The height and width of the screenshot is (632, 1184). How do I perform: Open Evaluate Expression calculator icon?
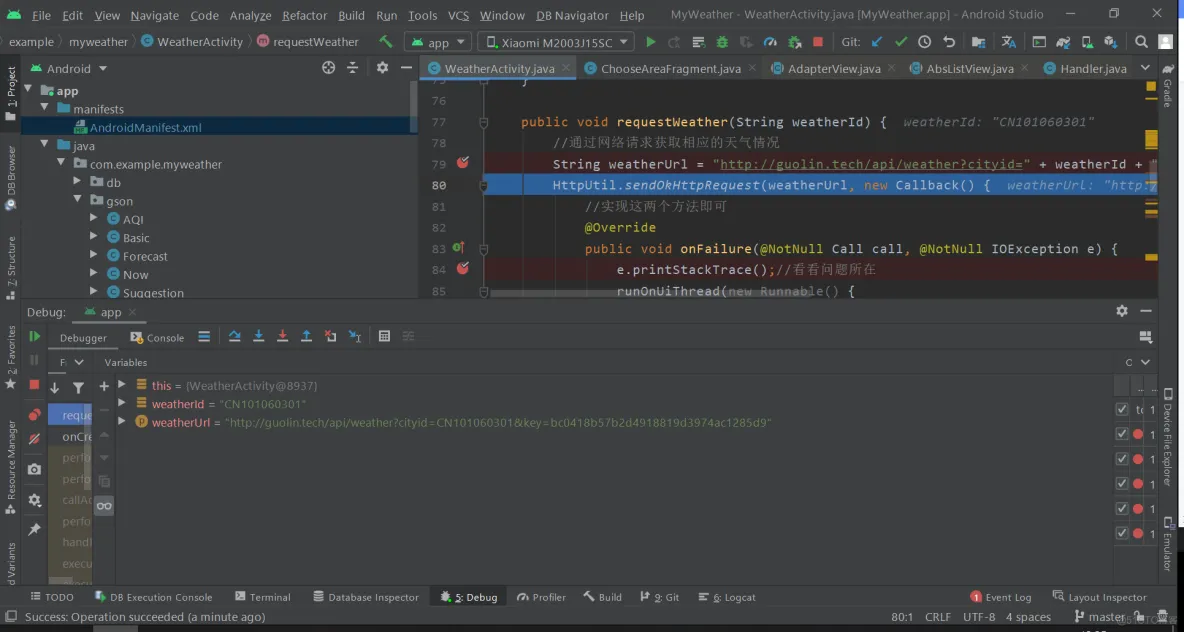point(384,336)
